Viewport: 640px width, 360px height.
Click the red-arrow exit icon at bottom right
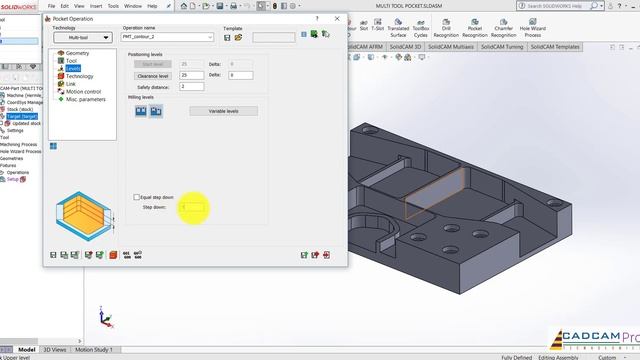pos(315,255)
